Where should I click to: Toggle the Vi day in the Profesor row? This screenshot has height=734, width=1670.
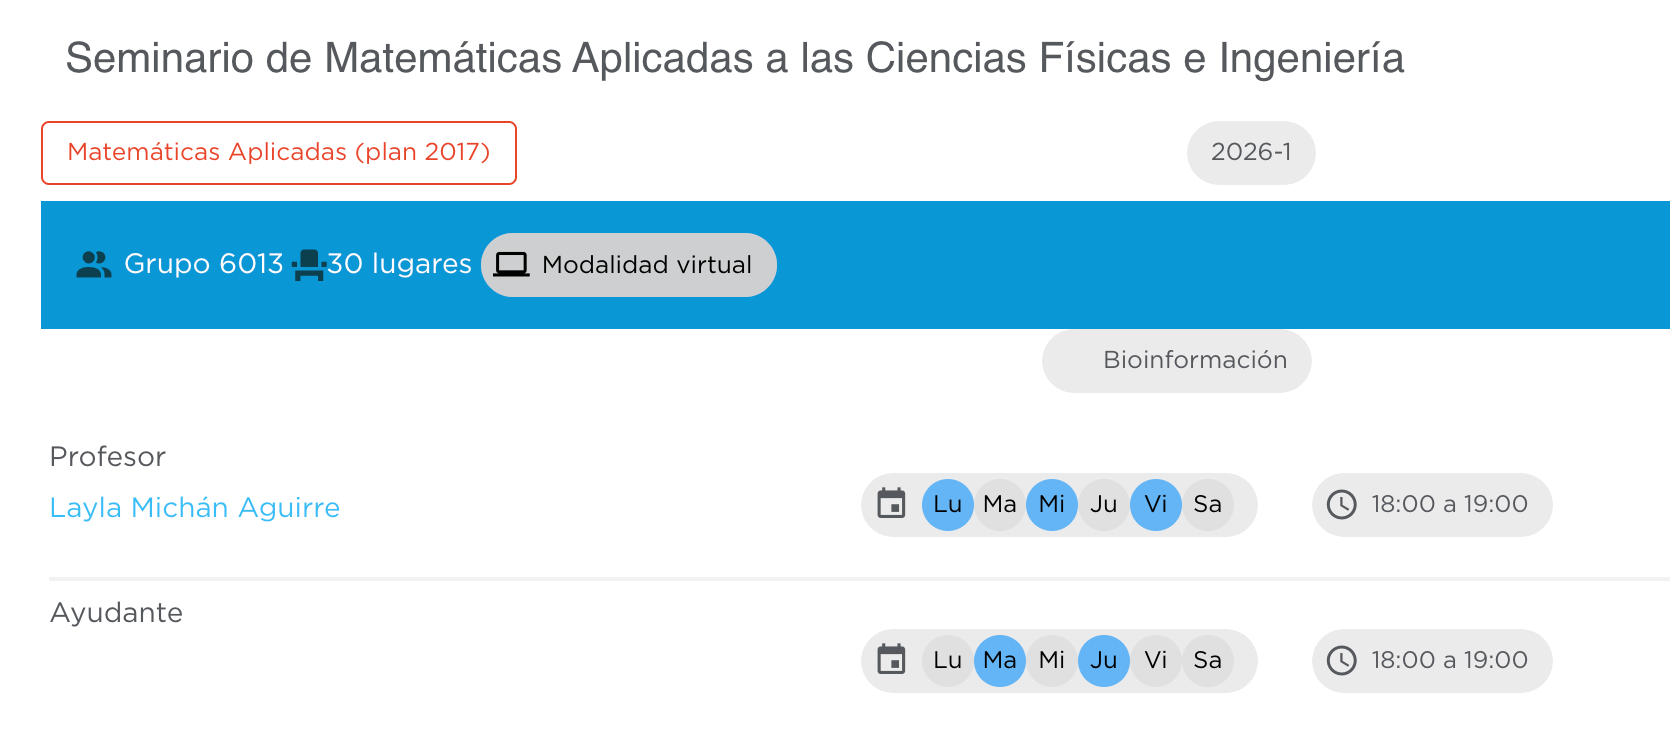coord(1155,504)
